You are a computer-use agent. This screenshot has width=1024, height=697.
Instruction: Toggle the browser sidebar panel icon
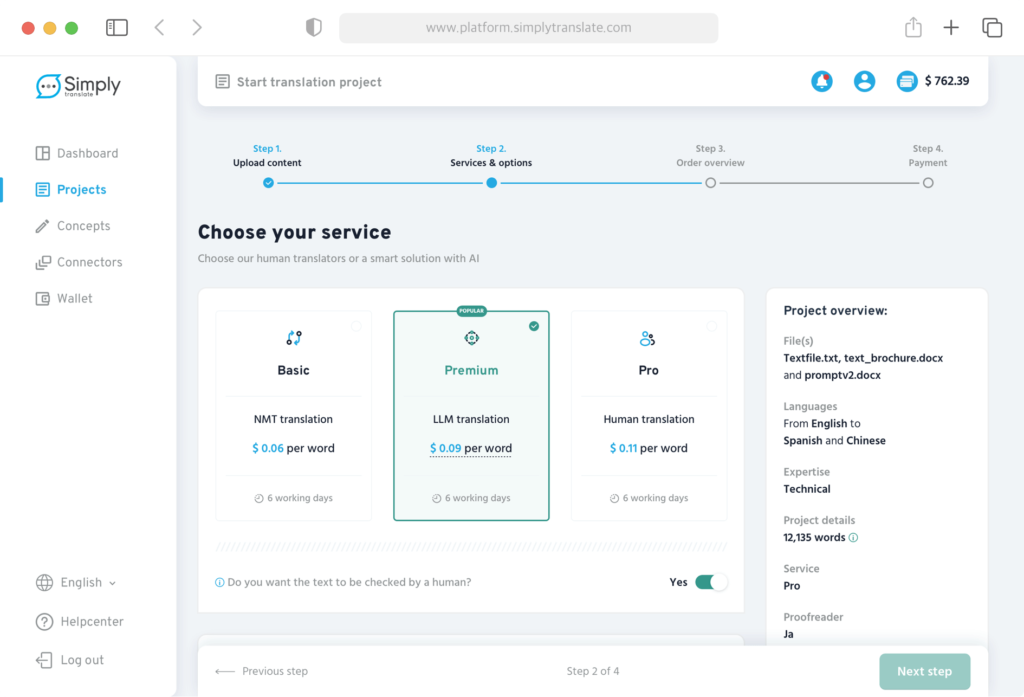[117, 28]
